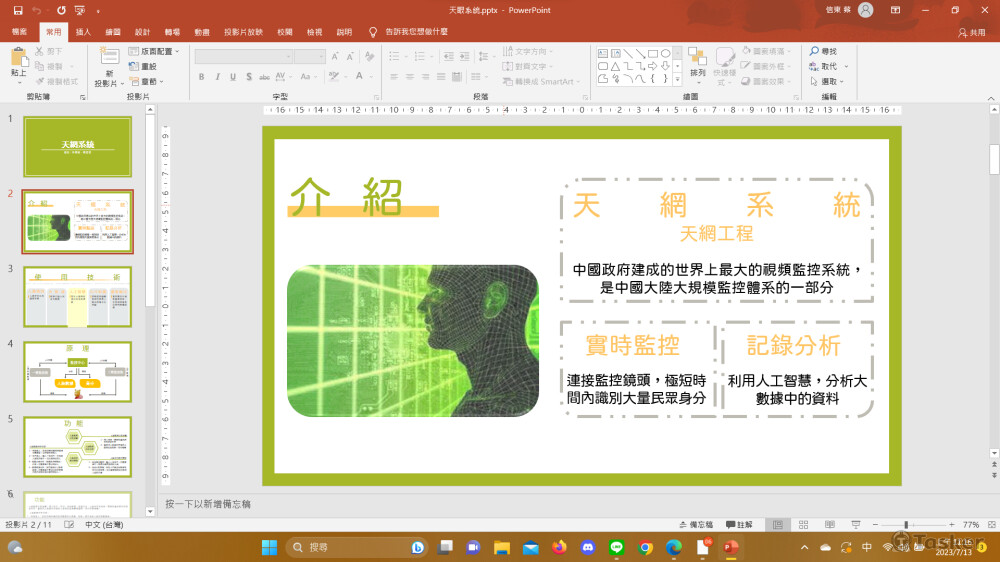Click the zoom slider handle

click(906, 524)
